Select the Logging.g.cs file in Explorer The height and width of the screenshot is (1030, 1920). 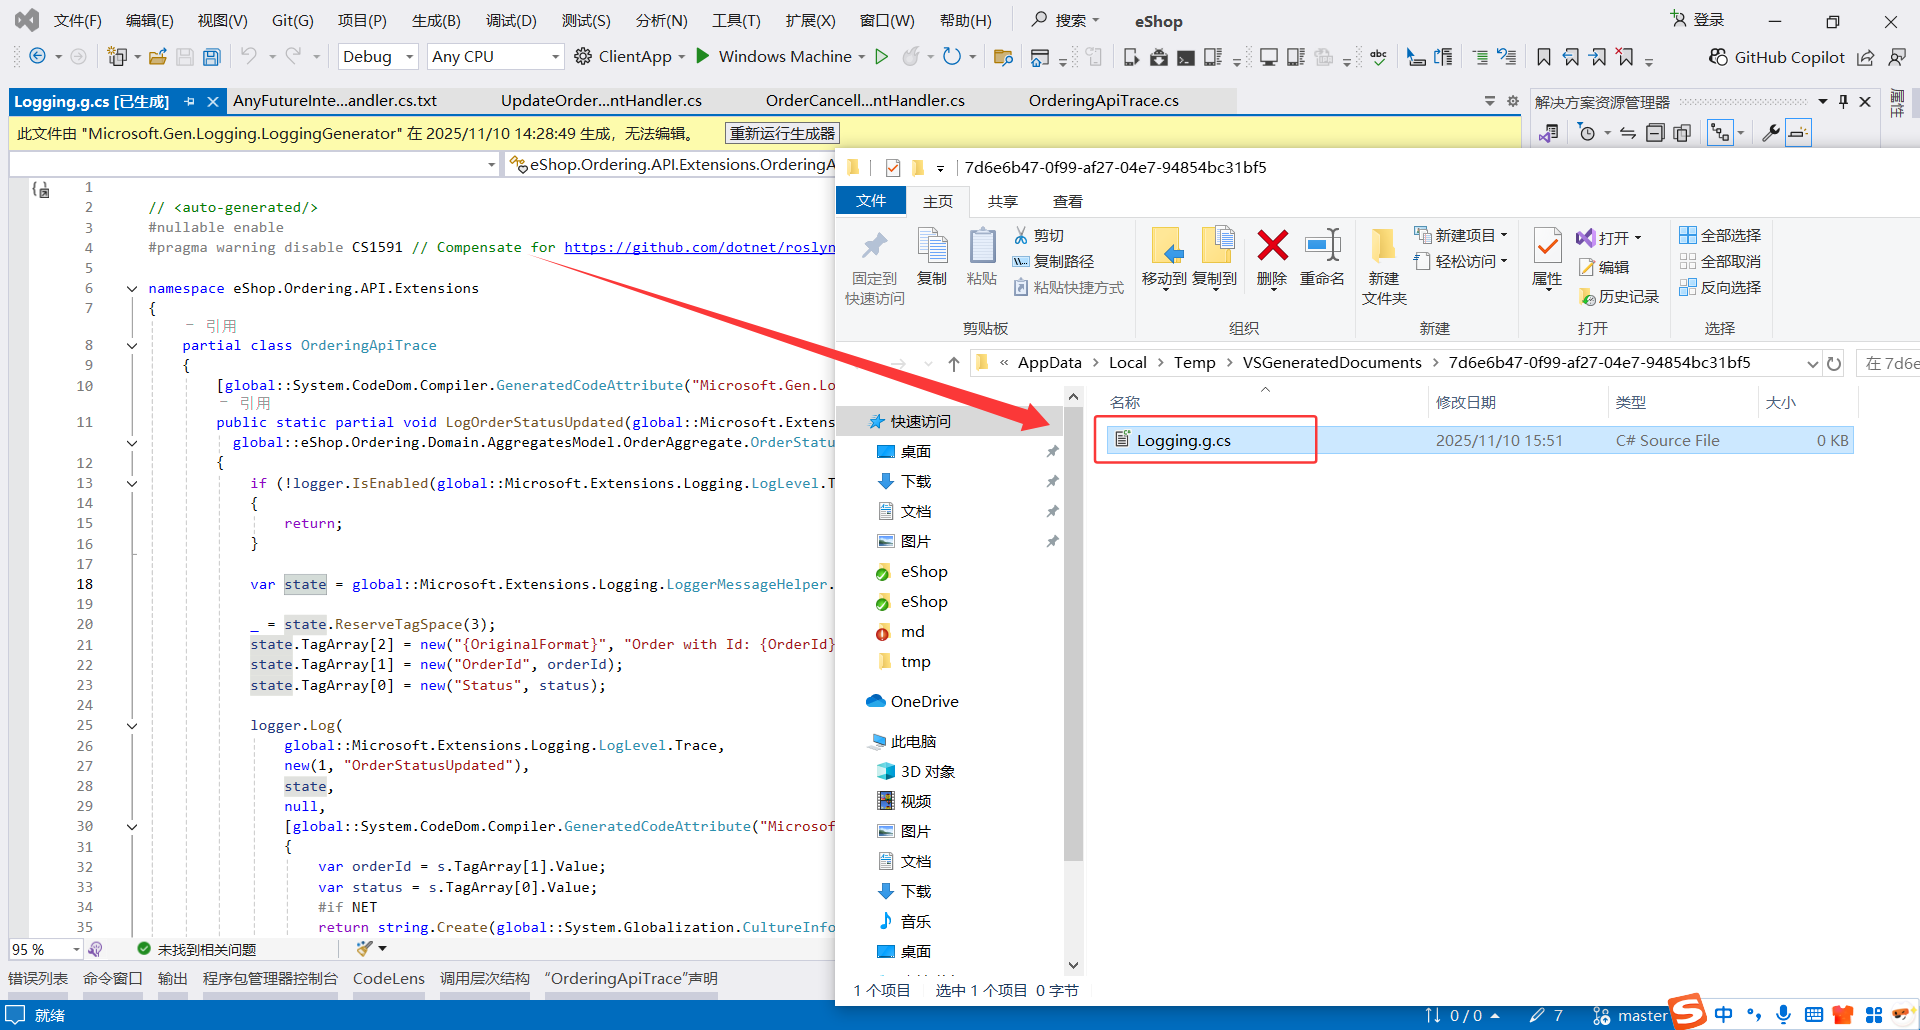(1478, 441)
